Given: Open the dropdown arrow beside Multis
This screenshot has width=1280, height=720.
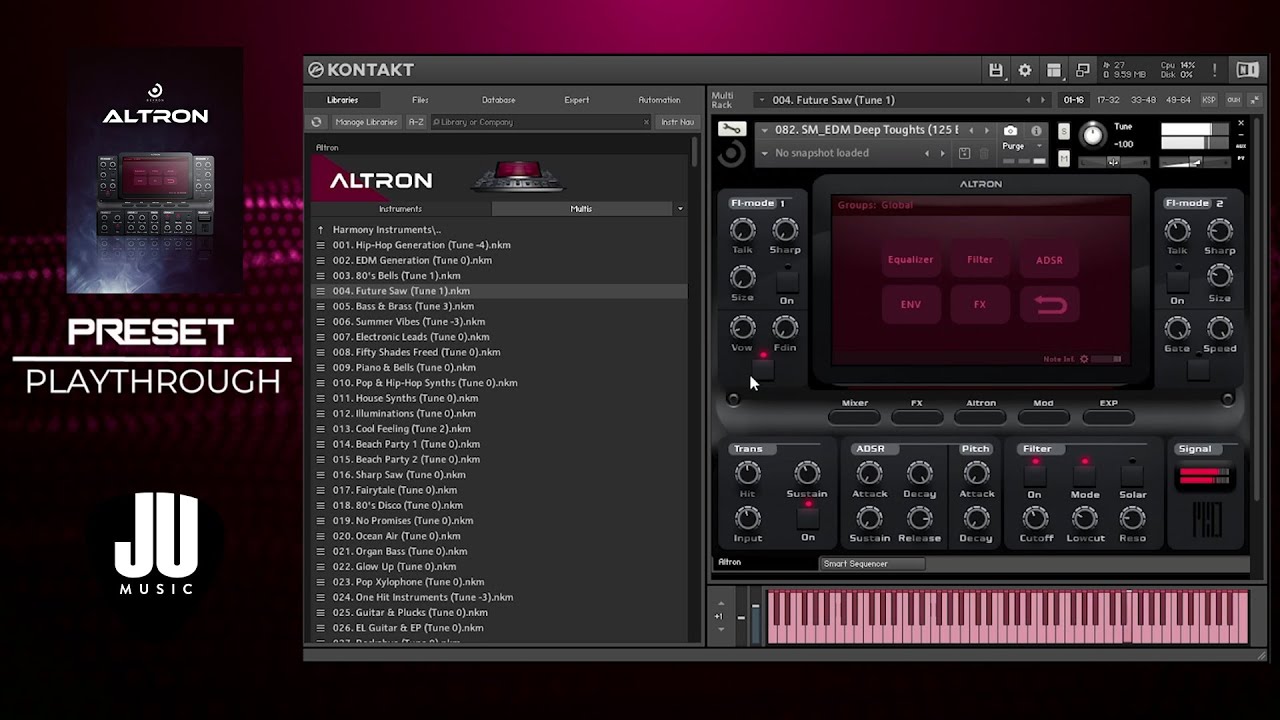Looking at the screenshot, I should click(x=680, y=209).
